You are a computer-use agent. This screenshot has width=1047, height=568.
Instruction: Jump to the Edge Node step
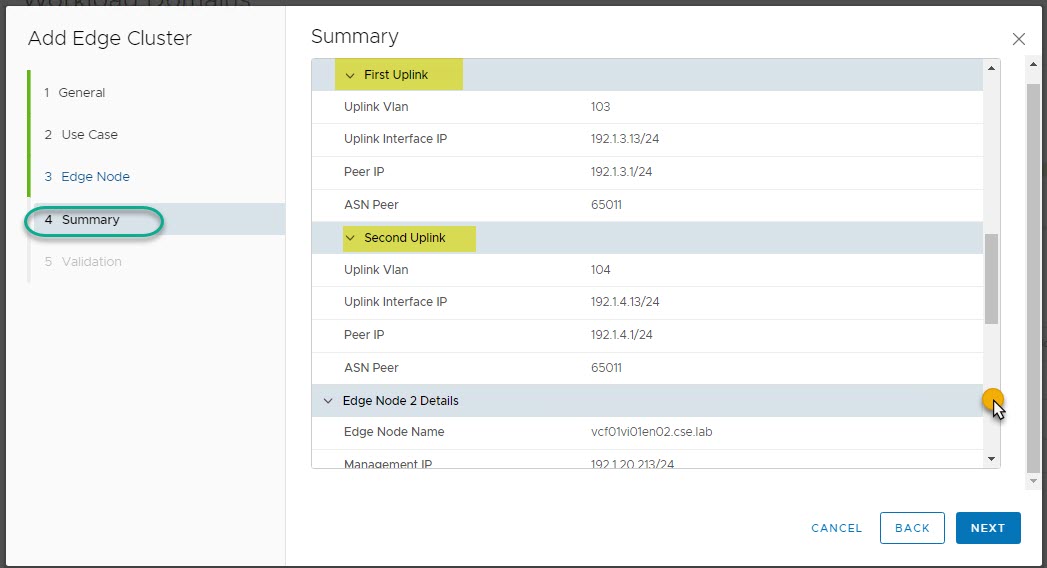click(95, 177)
